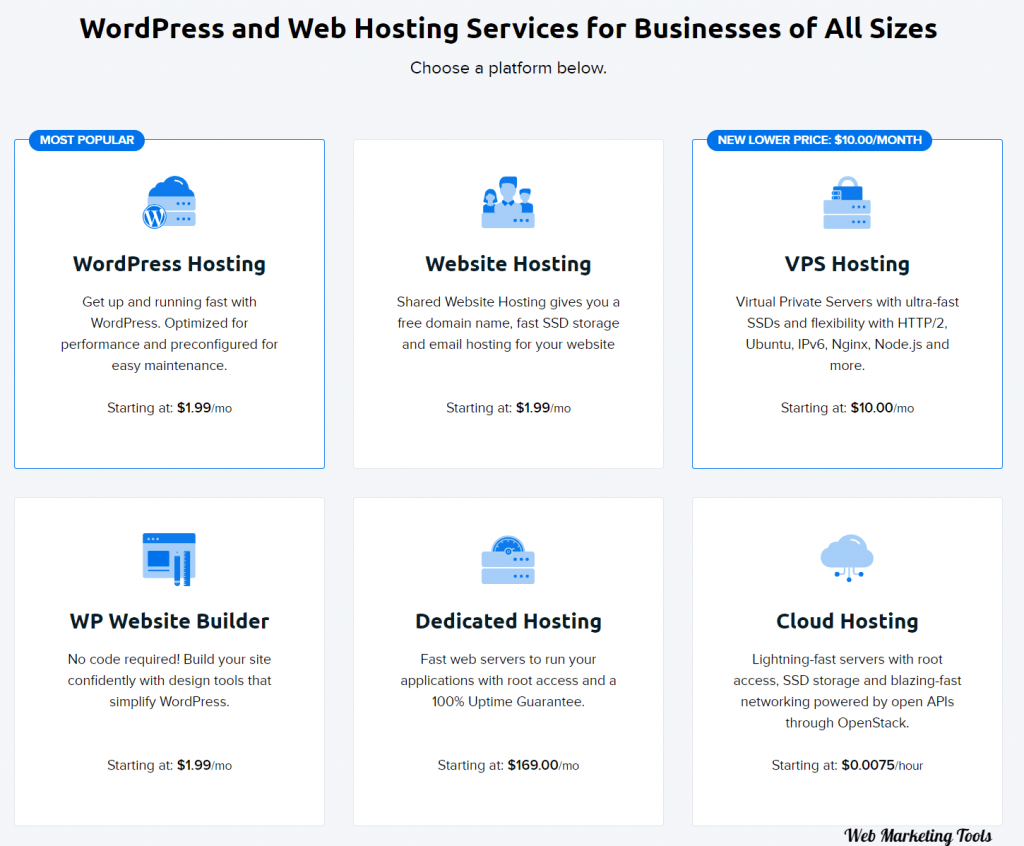Click 'Get up and running fast' description
Image resolution: width=1024 pixels, height=846 pixels.
(x=169, y=333)
